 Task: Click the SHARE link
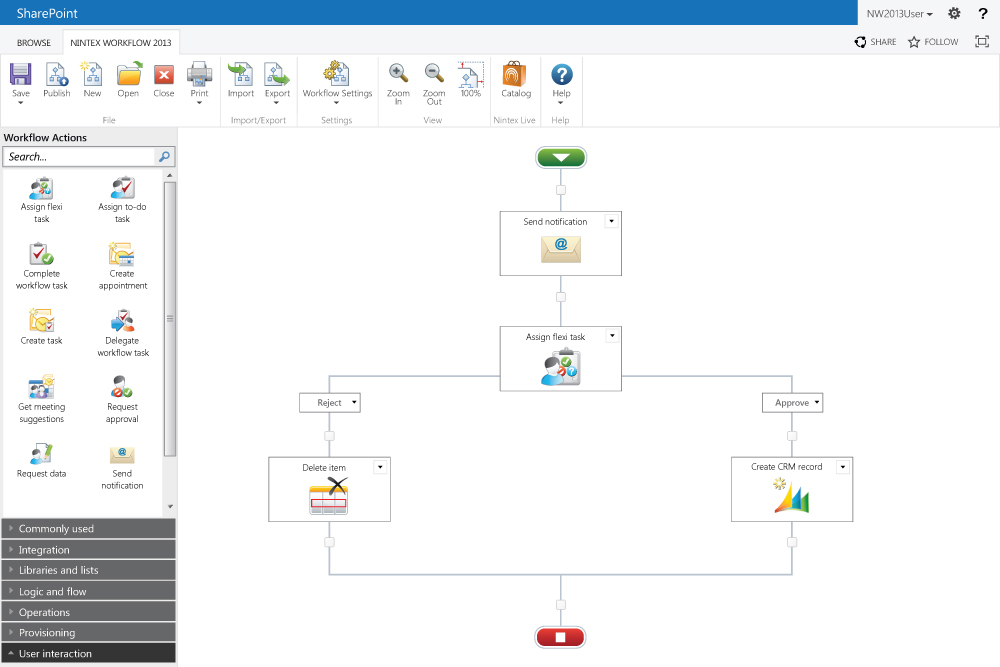pyautogui.click(x=875, y=41)
